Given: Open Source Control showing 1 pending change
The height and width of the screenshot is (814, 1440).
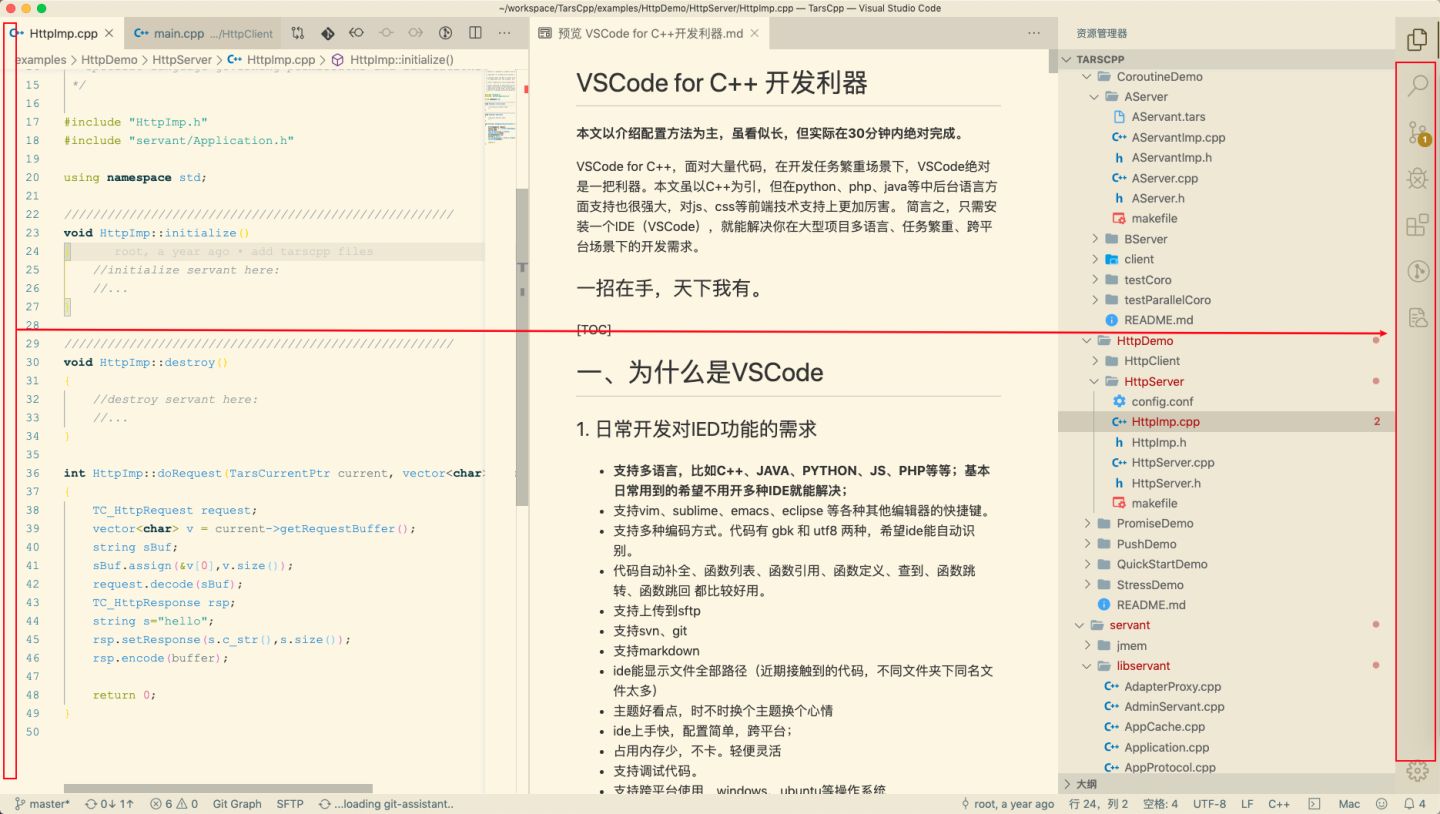Looking at the screenshot, I should (1417, 131).
